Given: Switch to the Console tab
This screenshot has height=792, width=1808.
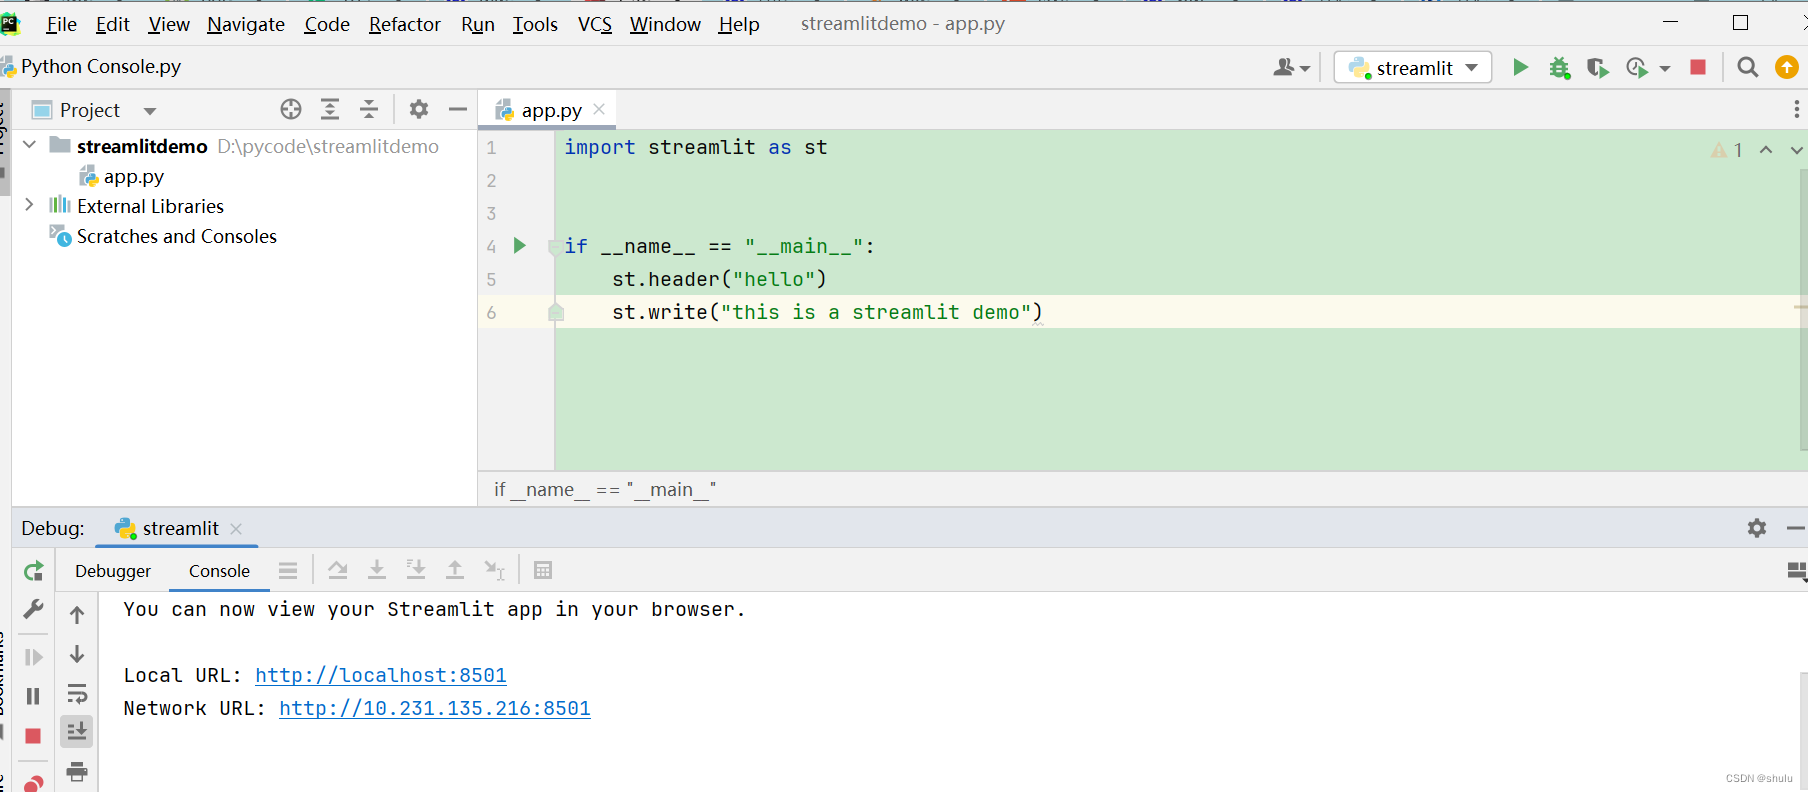Looking at the screenshot, I should (x=219, y=571).
